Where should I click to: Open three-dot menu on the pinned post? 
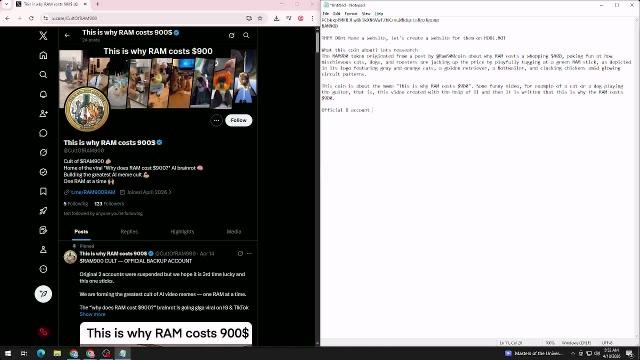point(249,253)
